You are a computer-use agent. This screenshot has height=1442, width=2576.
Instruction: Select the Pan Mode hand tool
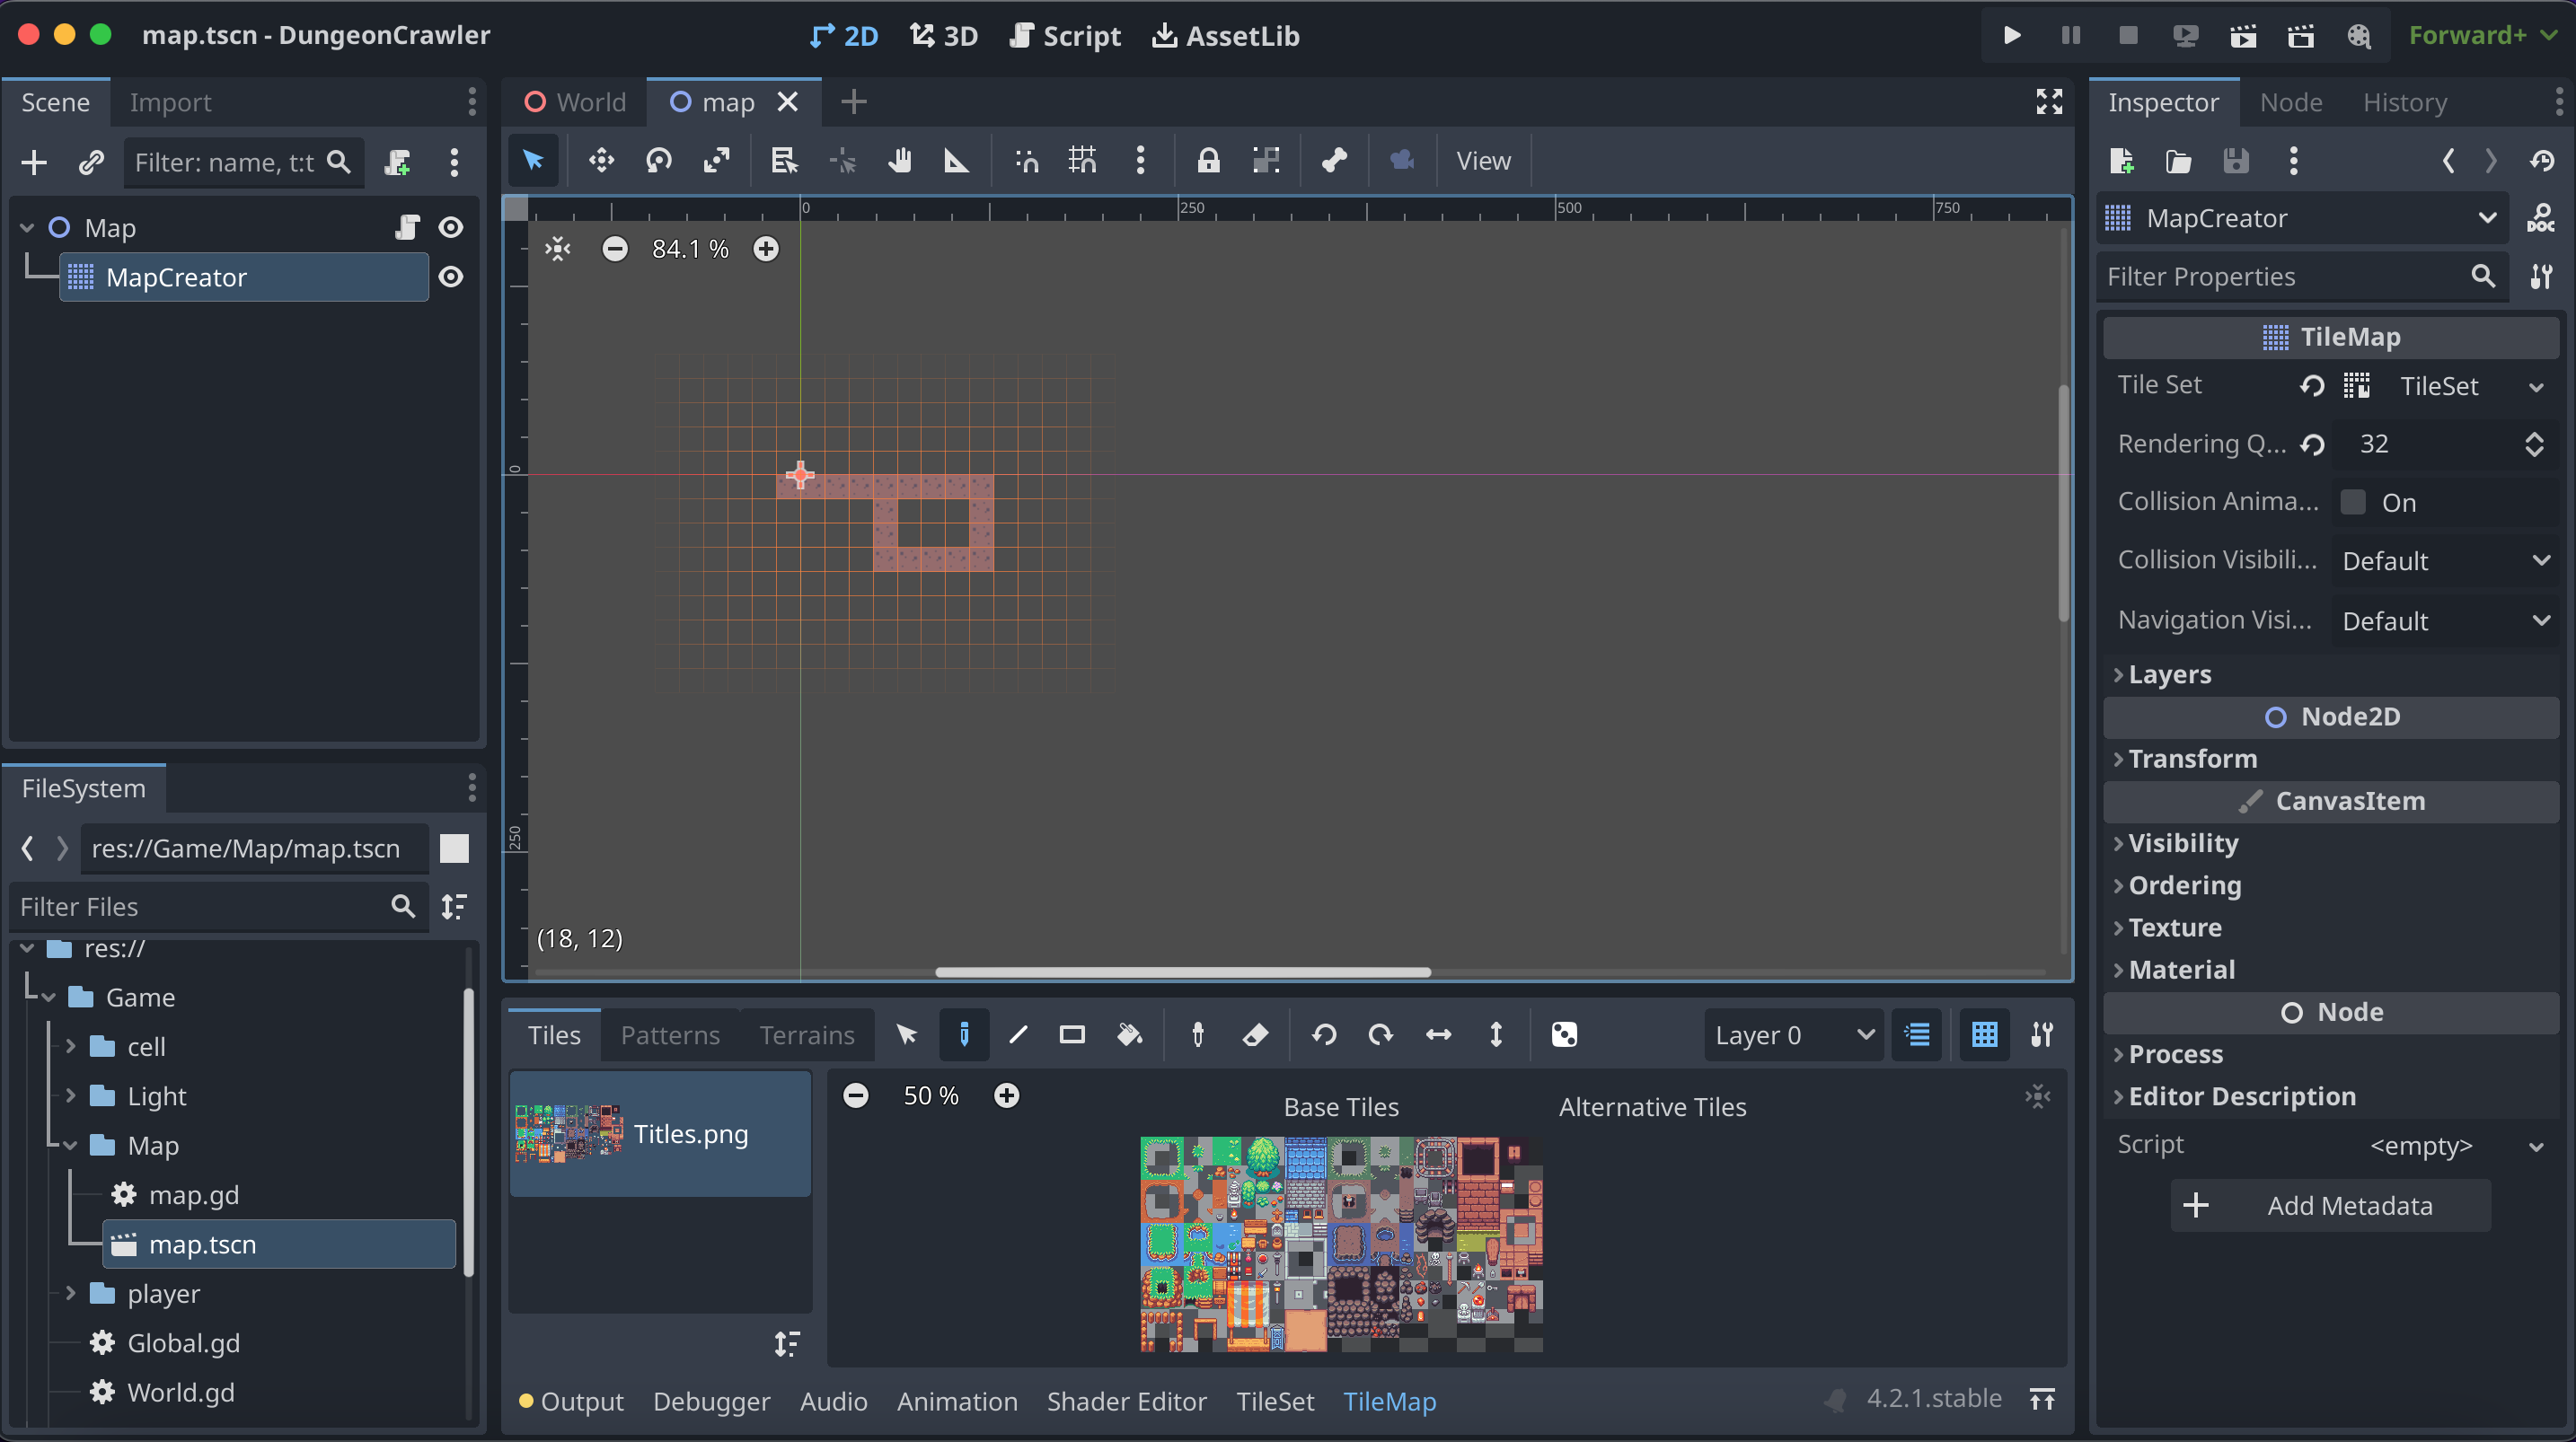(899, 161)
